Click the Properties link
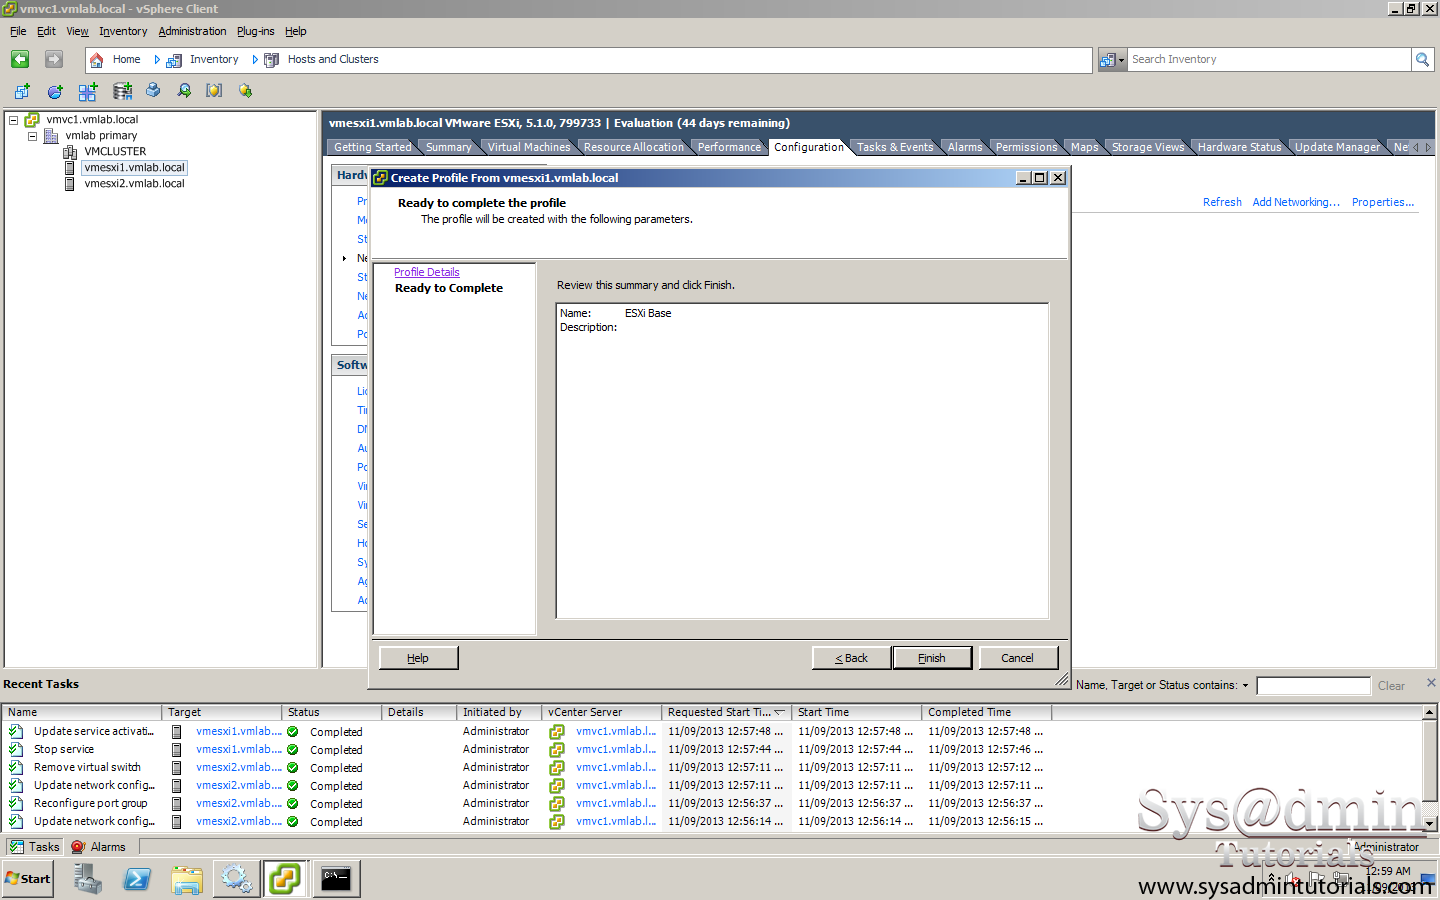This screenshot has width=1440, height=900. (1383, 202)
